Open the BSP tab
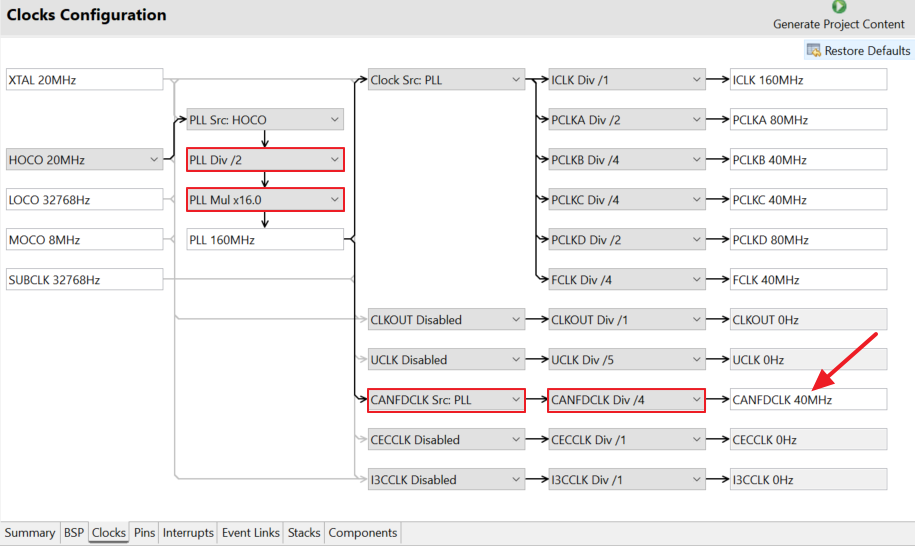Image resolution: width=915 pixels, height=546 pixels. (74, 533)
